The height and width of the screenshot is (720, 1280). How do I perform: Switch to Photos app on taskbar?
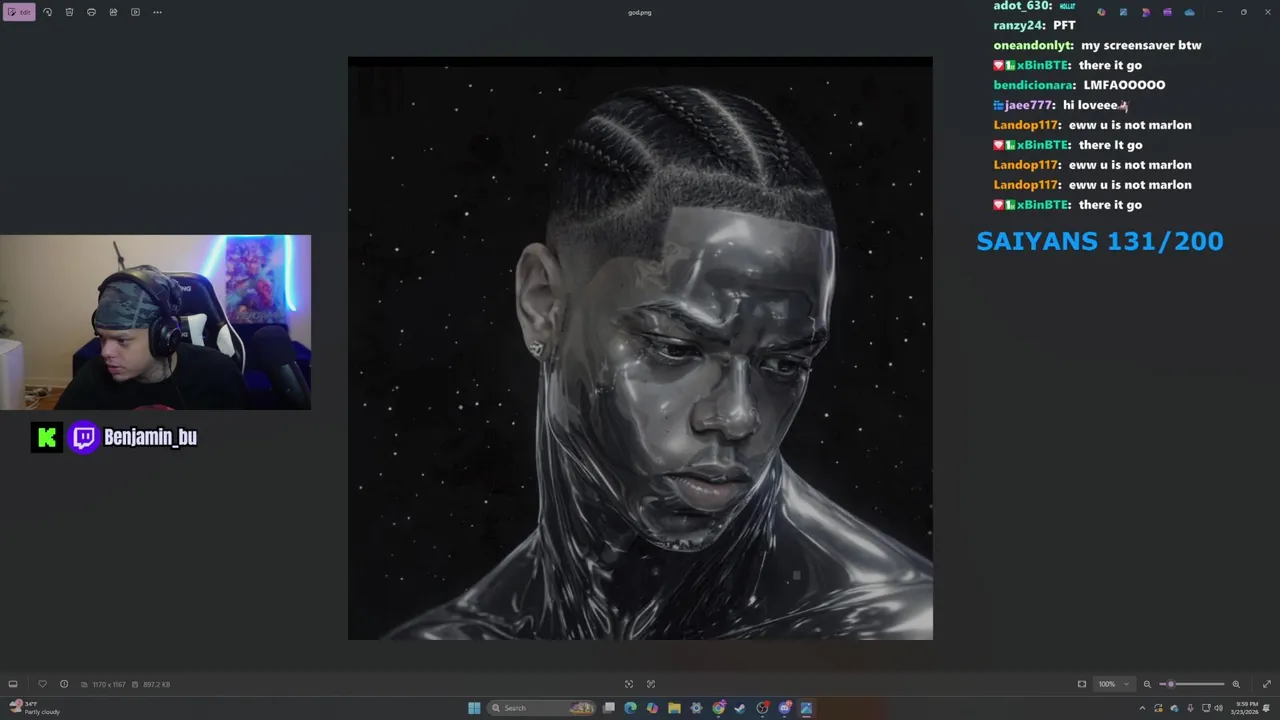click(x=806, y=708)
